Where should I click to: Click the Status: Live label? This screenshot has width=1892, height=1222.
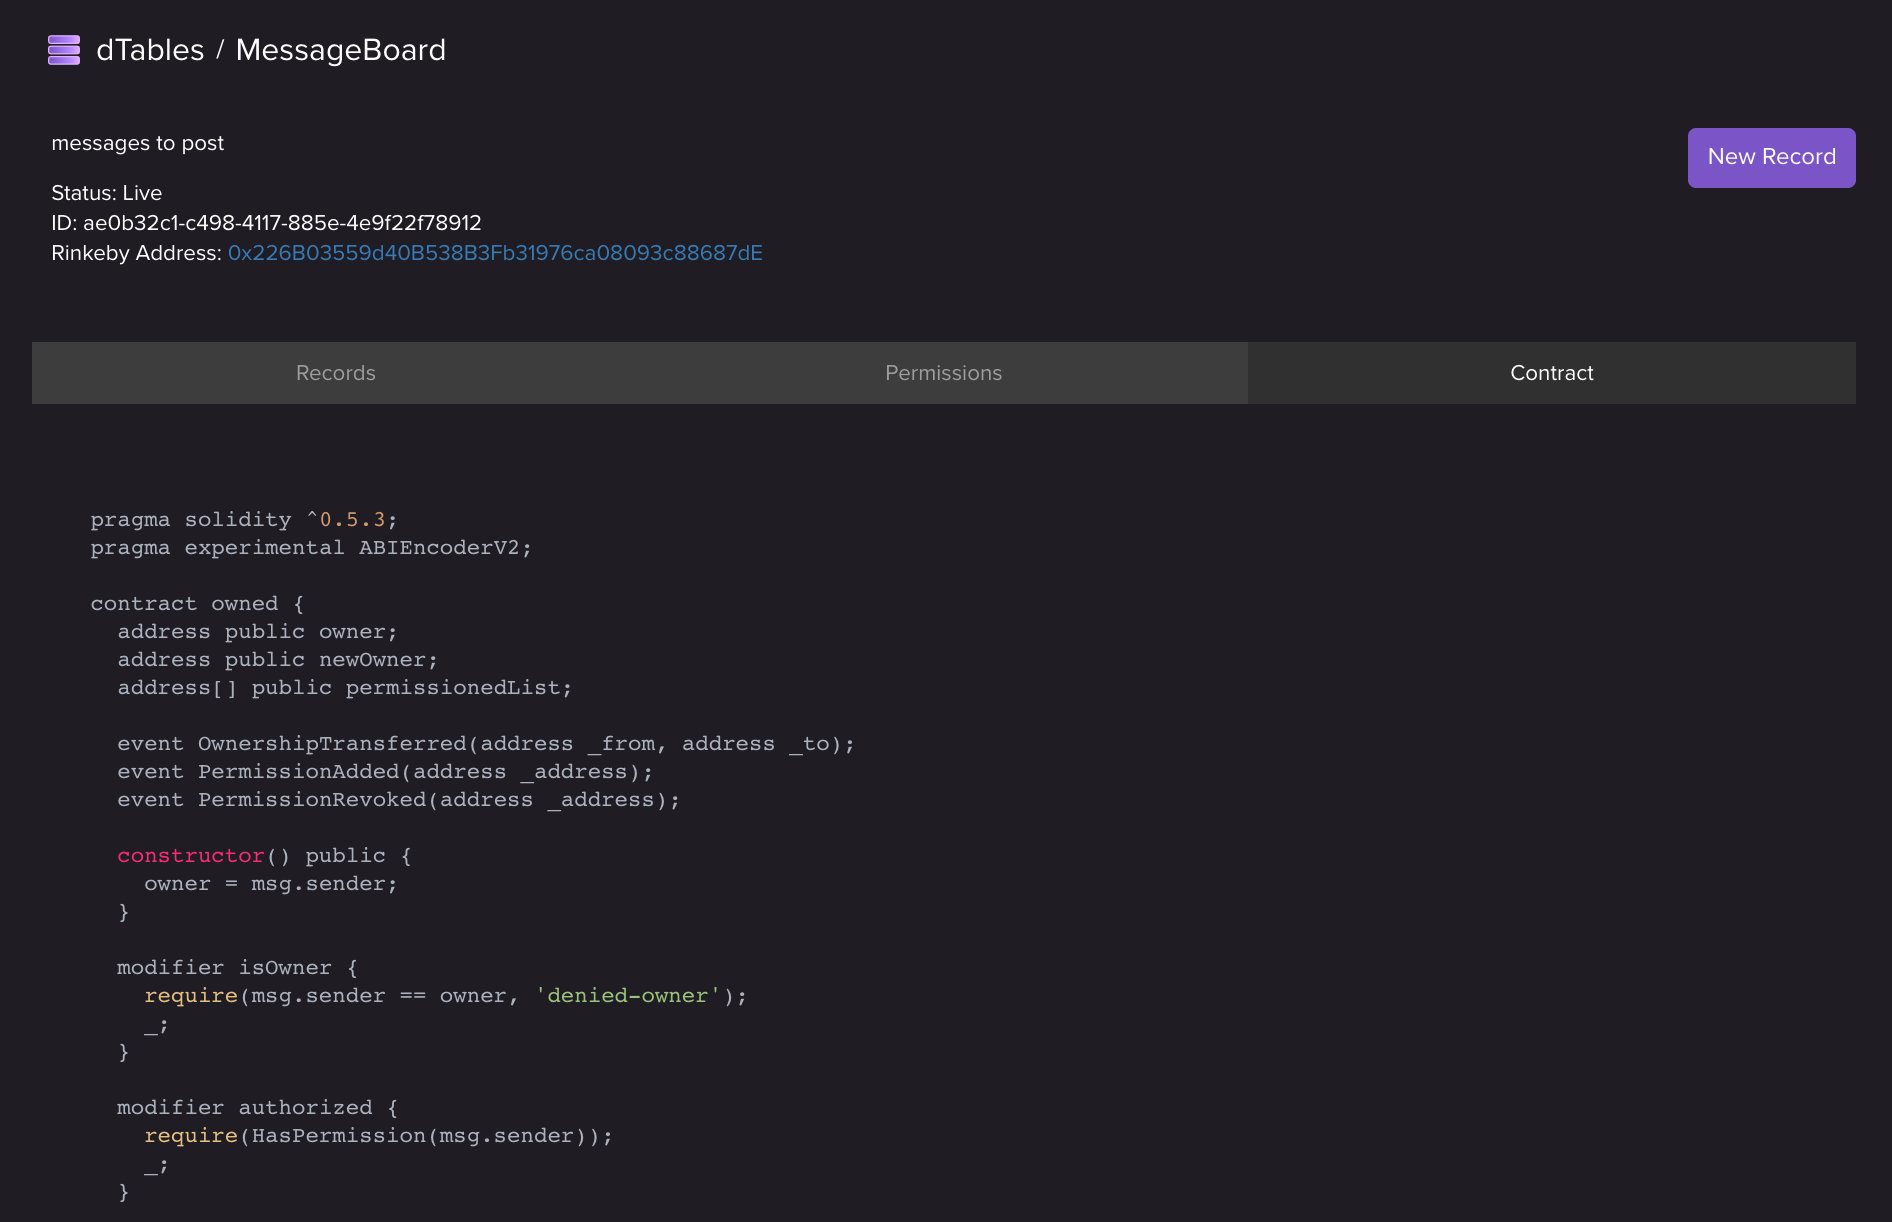point(106,193)
